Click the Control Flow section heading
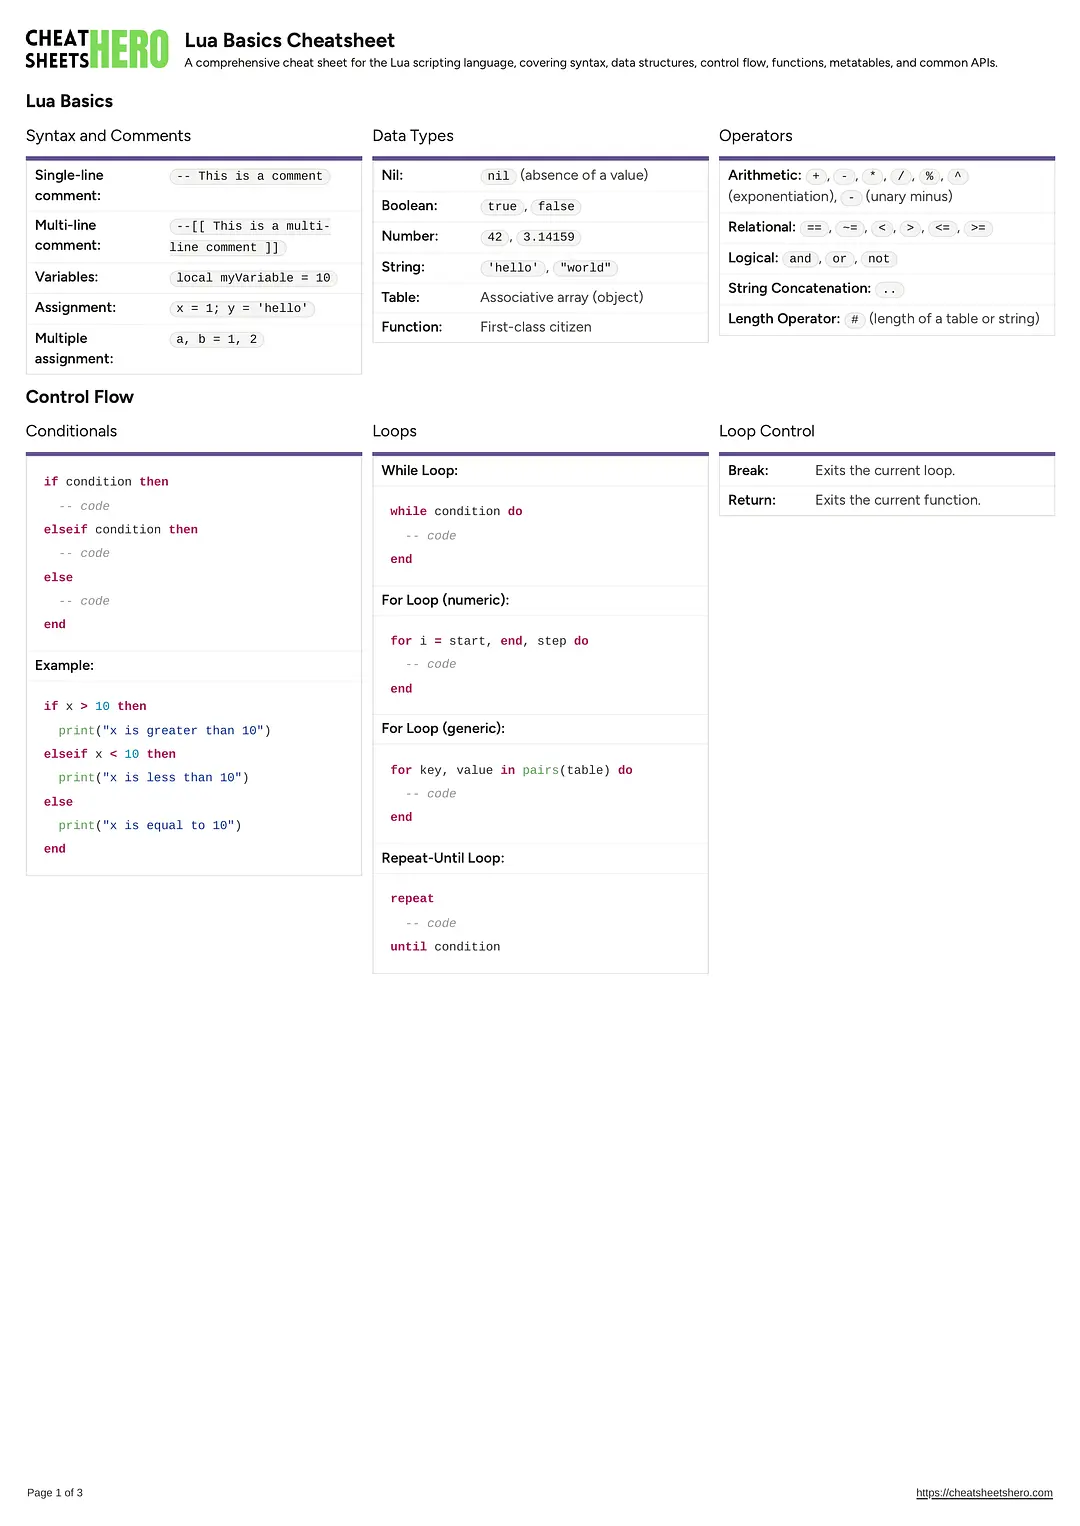The image size is (1080, 1526). click(x=80, y=397)
